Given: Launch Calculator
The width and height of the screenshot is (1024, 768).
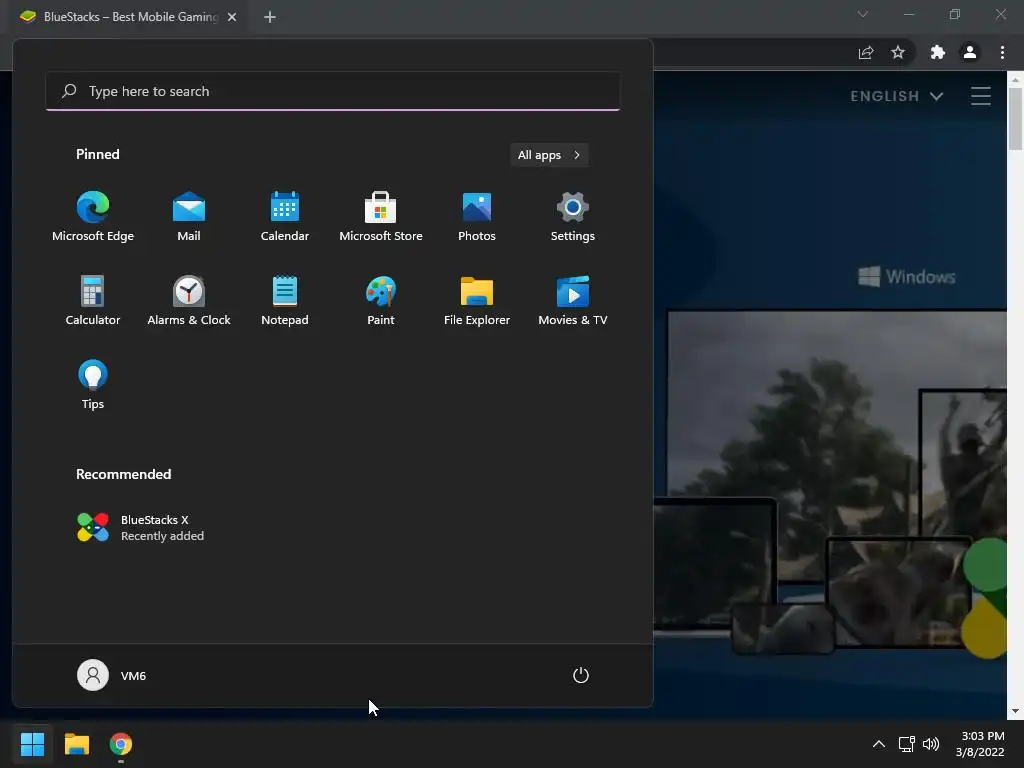Looking at the screenshot, I should click(x=93, y=301).
